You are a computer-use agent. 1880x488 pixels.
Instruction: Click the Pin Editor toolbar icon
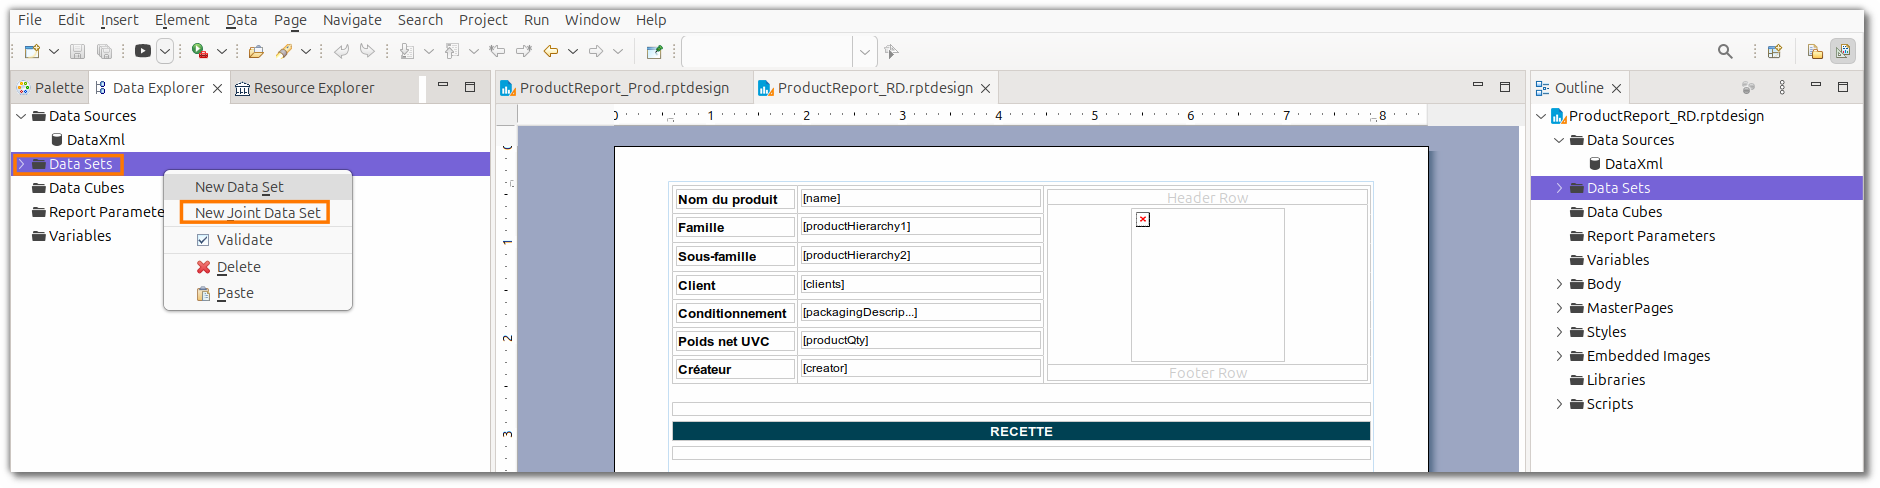coord(654,51)
